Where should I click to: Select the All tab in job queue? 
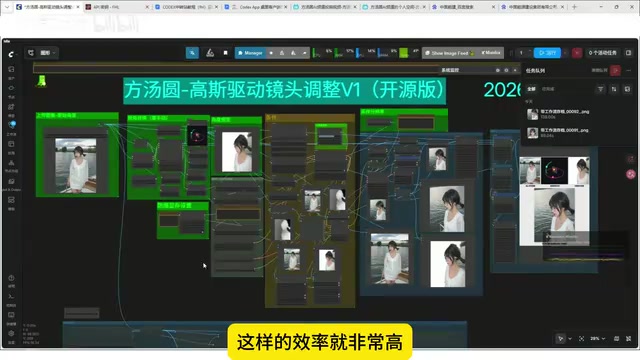coord(531,89)
